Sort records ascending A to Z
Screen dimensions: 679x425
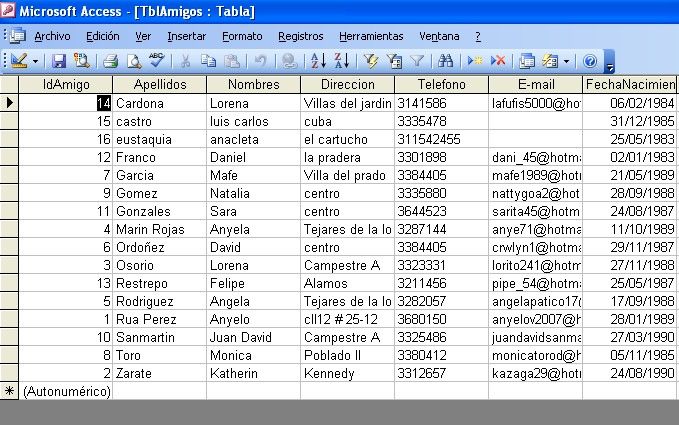318,61
